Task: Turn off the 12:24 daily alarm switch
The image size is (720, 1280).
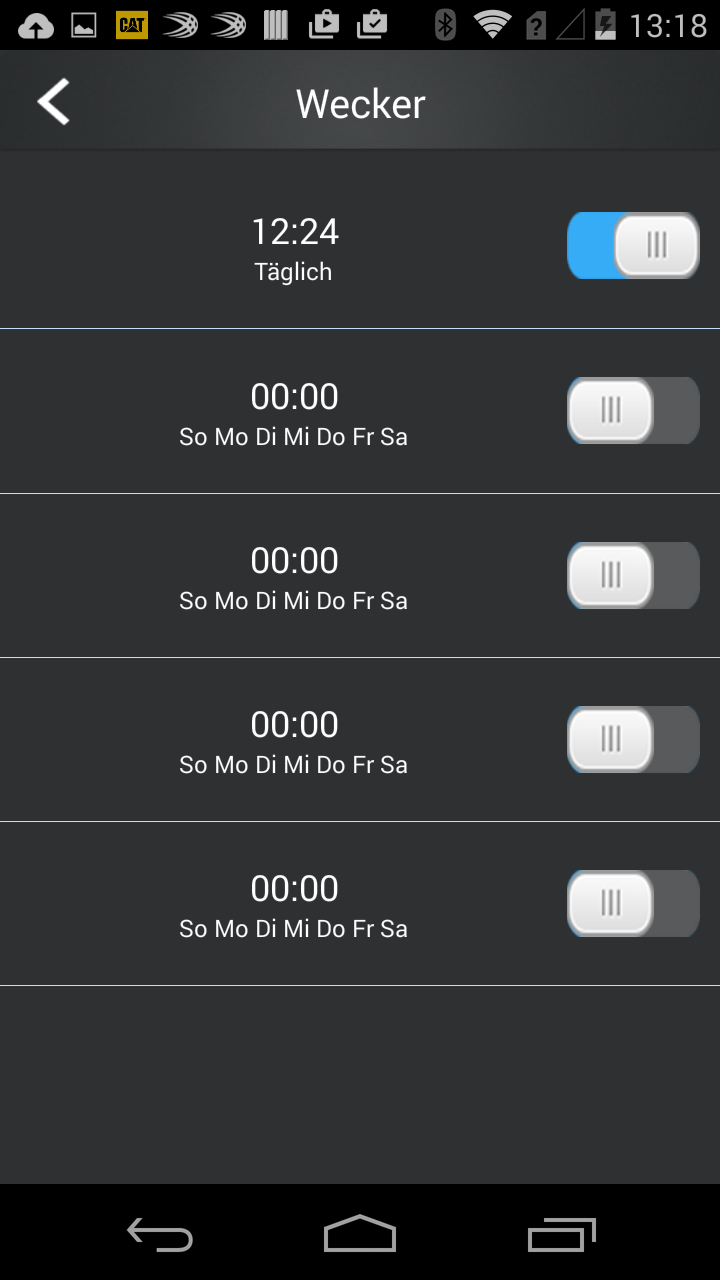Action: click(633, 245)
